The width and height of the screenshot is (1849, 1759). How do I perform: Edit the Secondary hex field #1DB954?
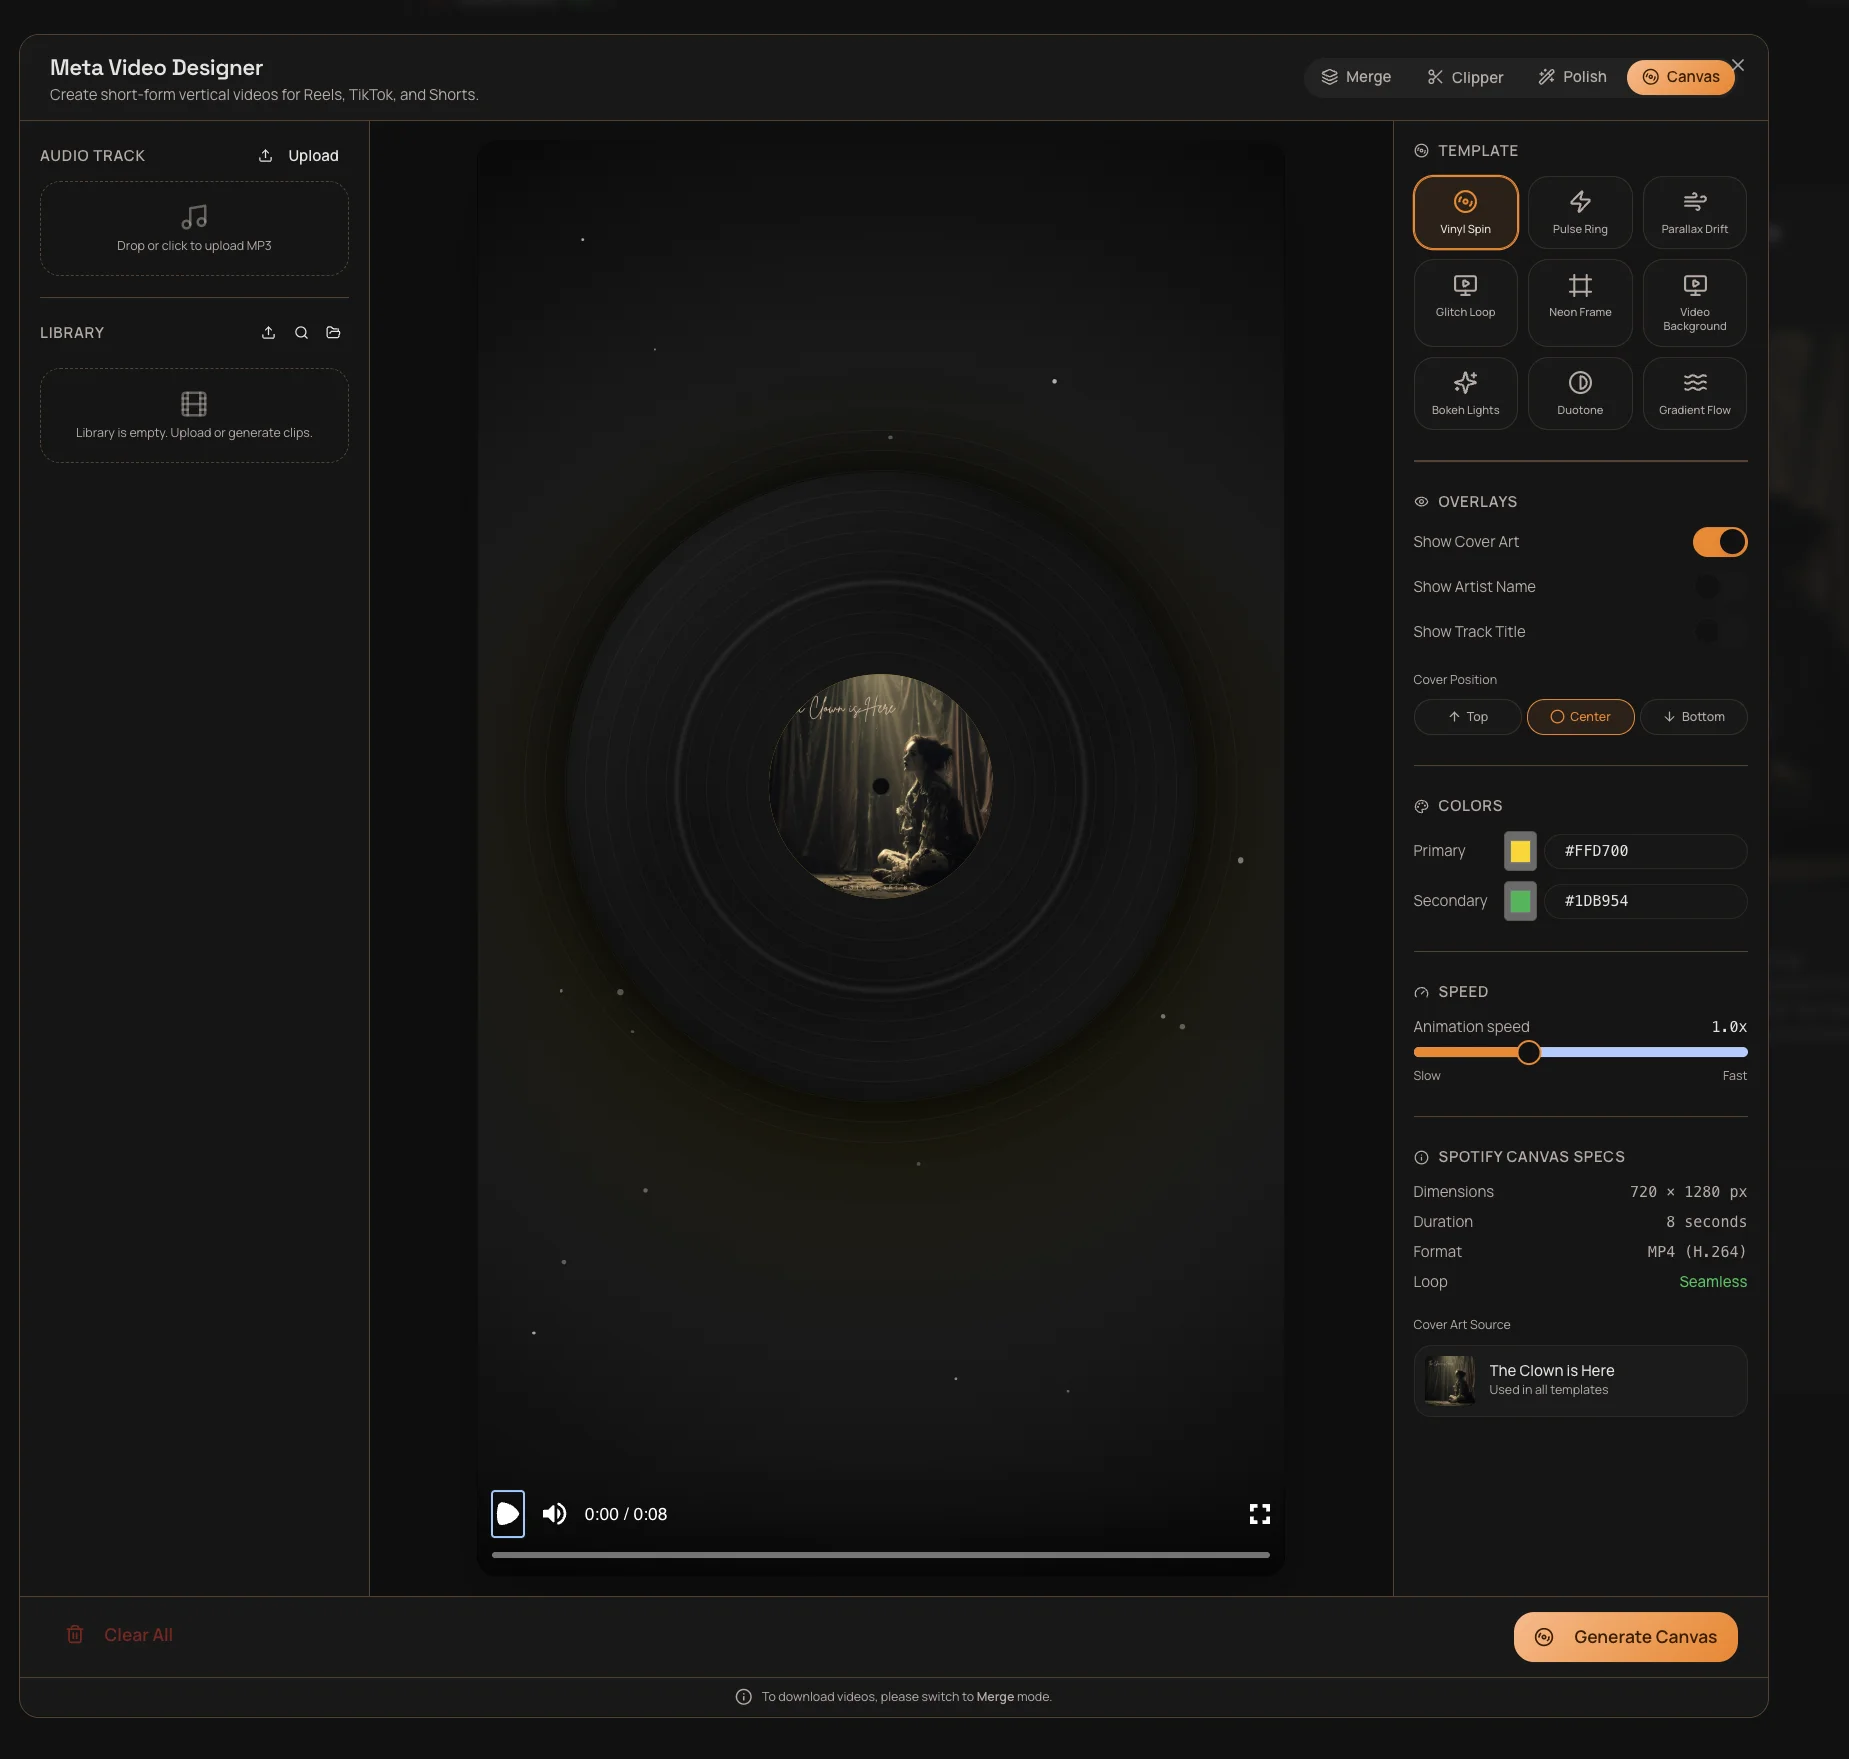pyautogui.click(x=1646, y=901)
